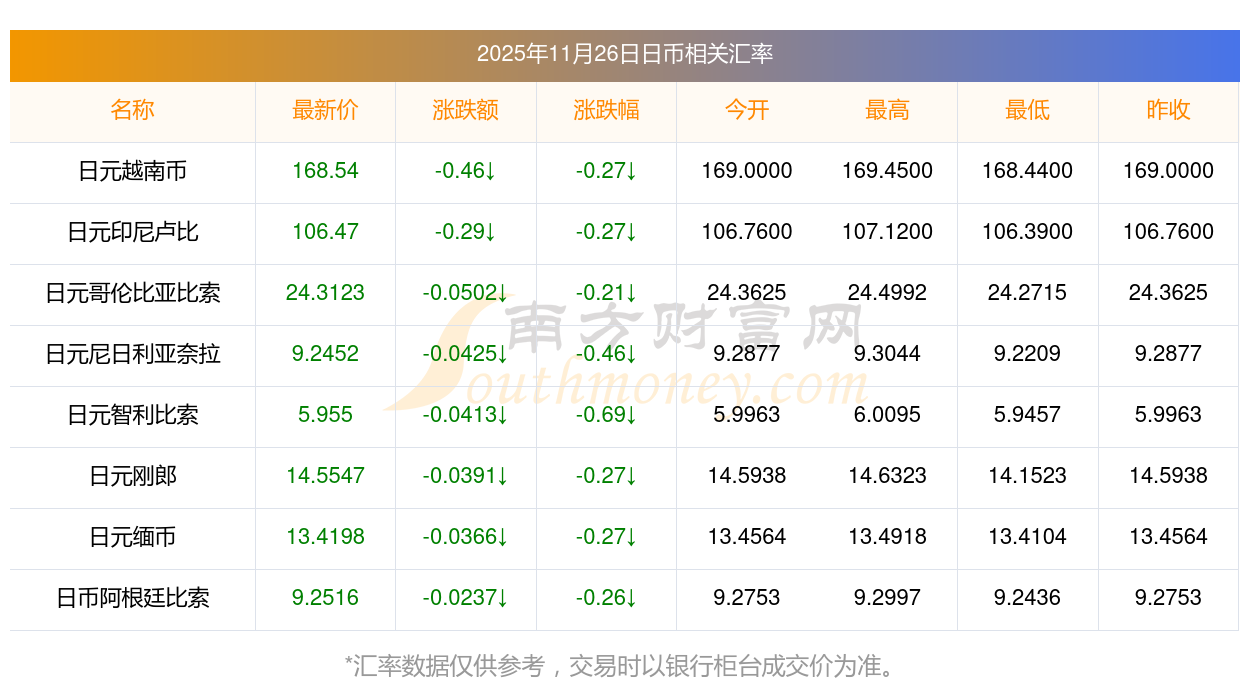This screenshot has height=697, width=1250.
Task: Click latest price 5.955
Action: click(325, 415)
